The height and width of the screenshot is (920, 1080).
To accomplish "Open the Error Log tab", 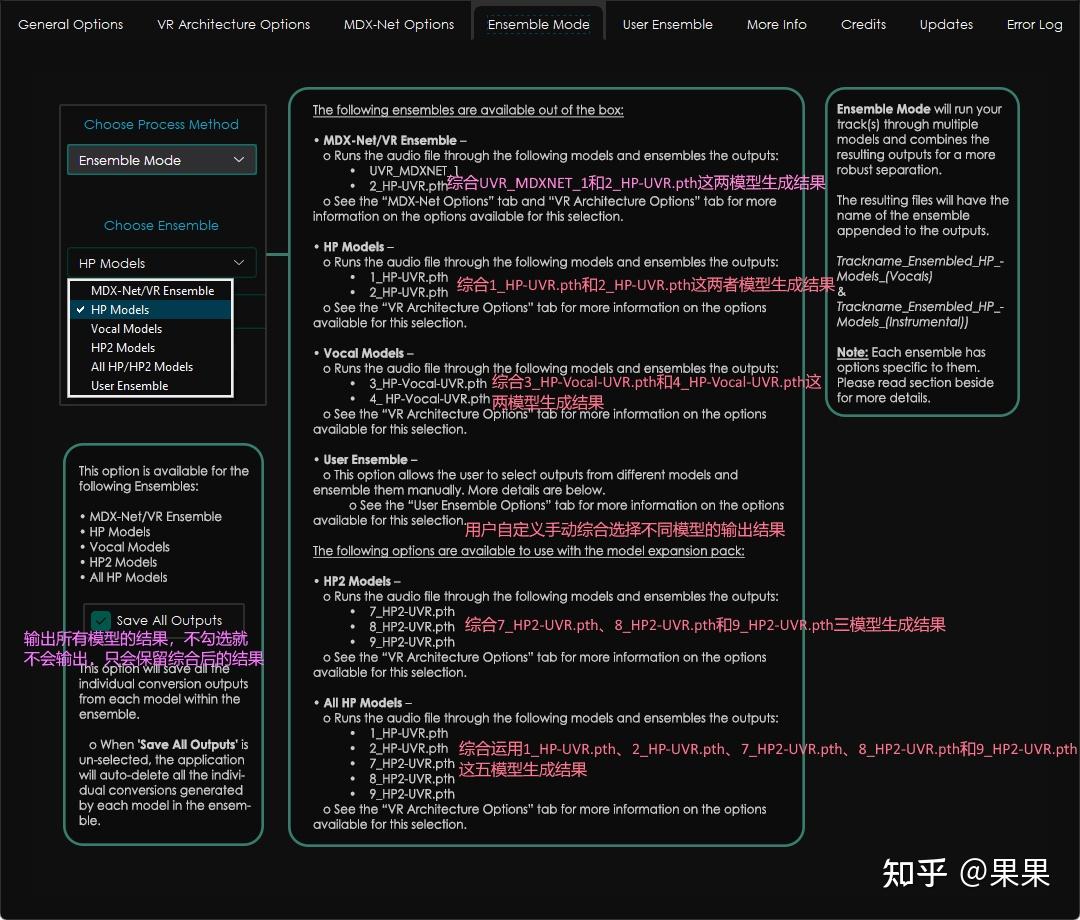I will pyautogui.click(x=1034, y=24).
